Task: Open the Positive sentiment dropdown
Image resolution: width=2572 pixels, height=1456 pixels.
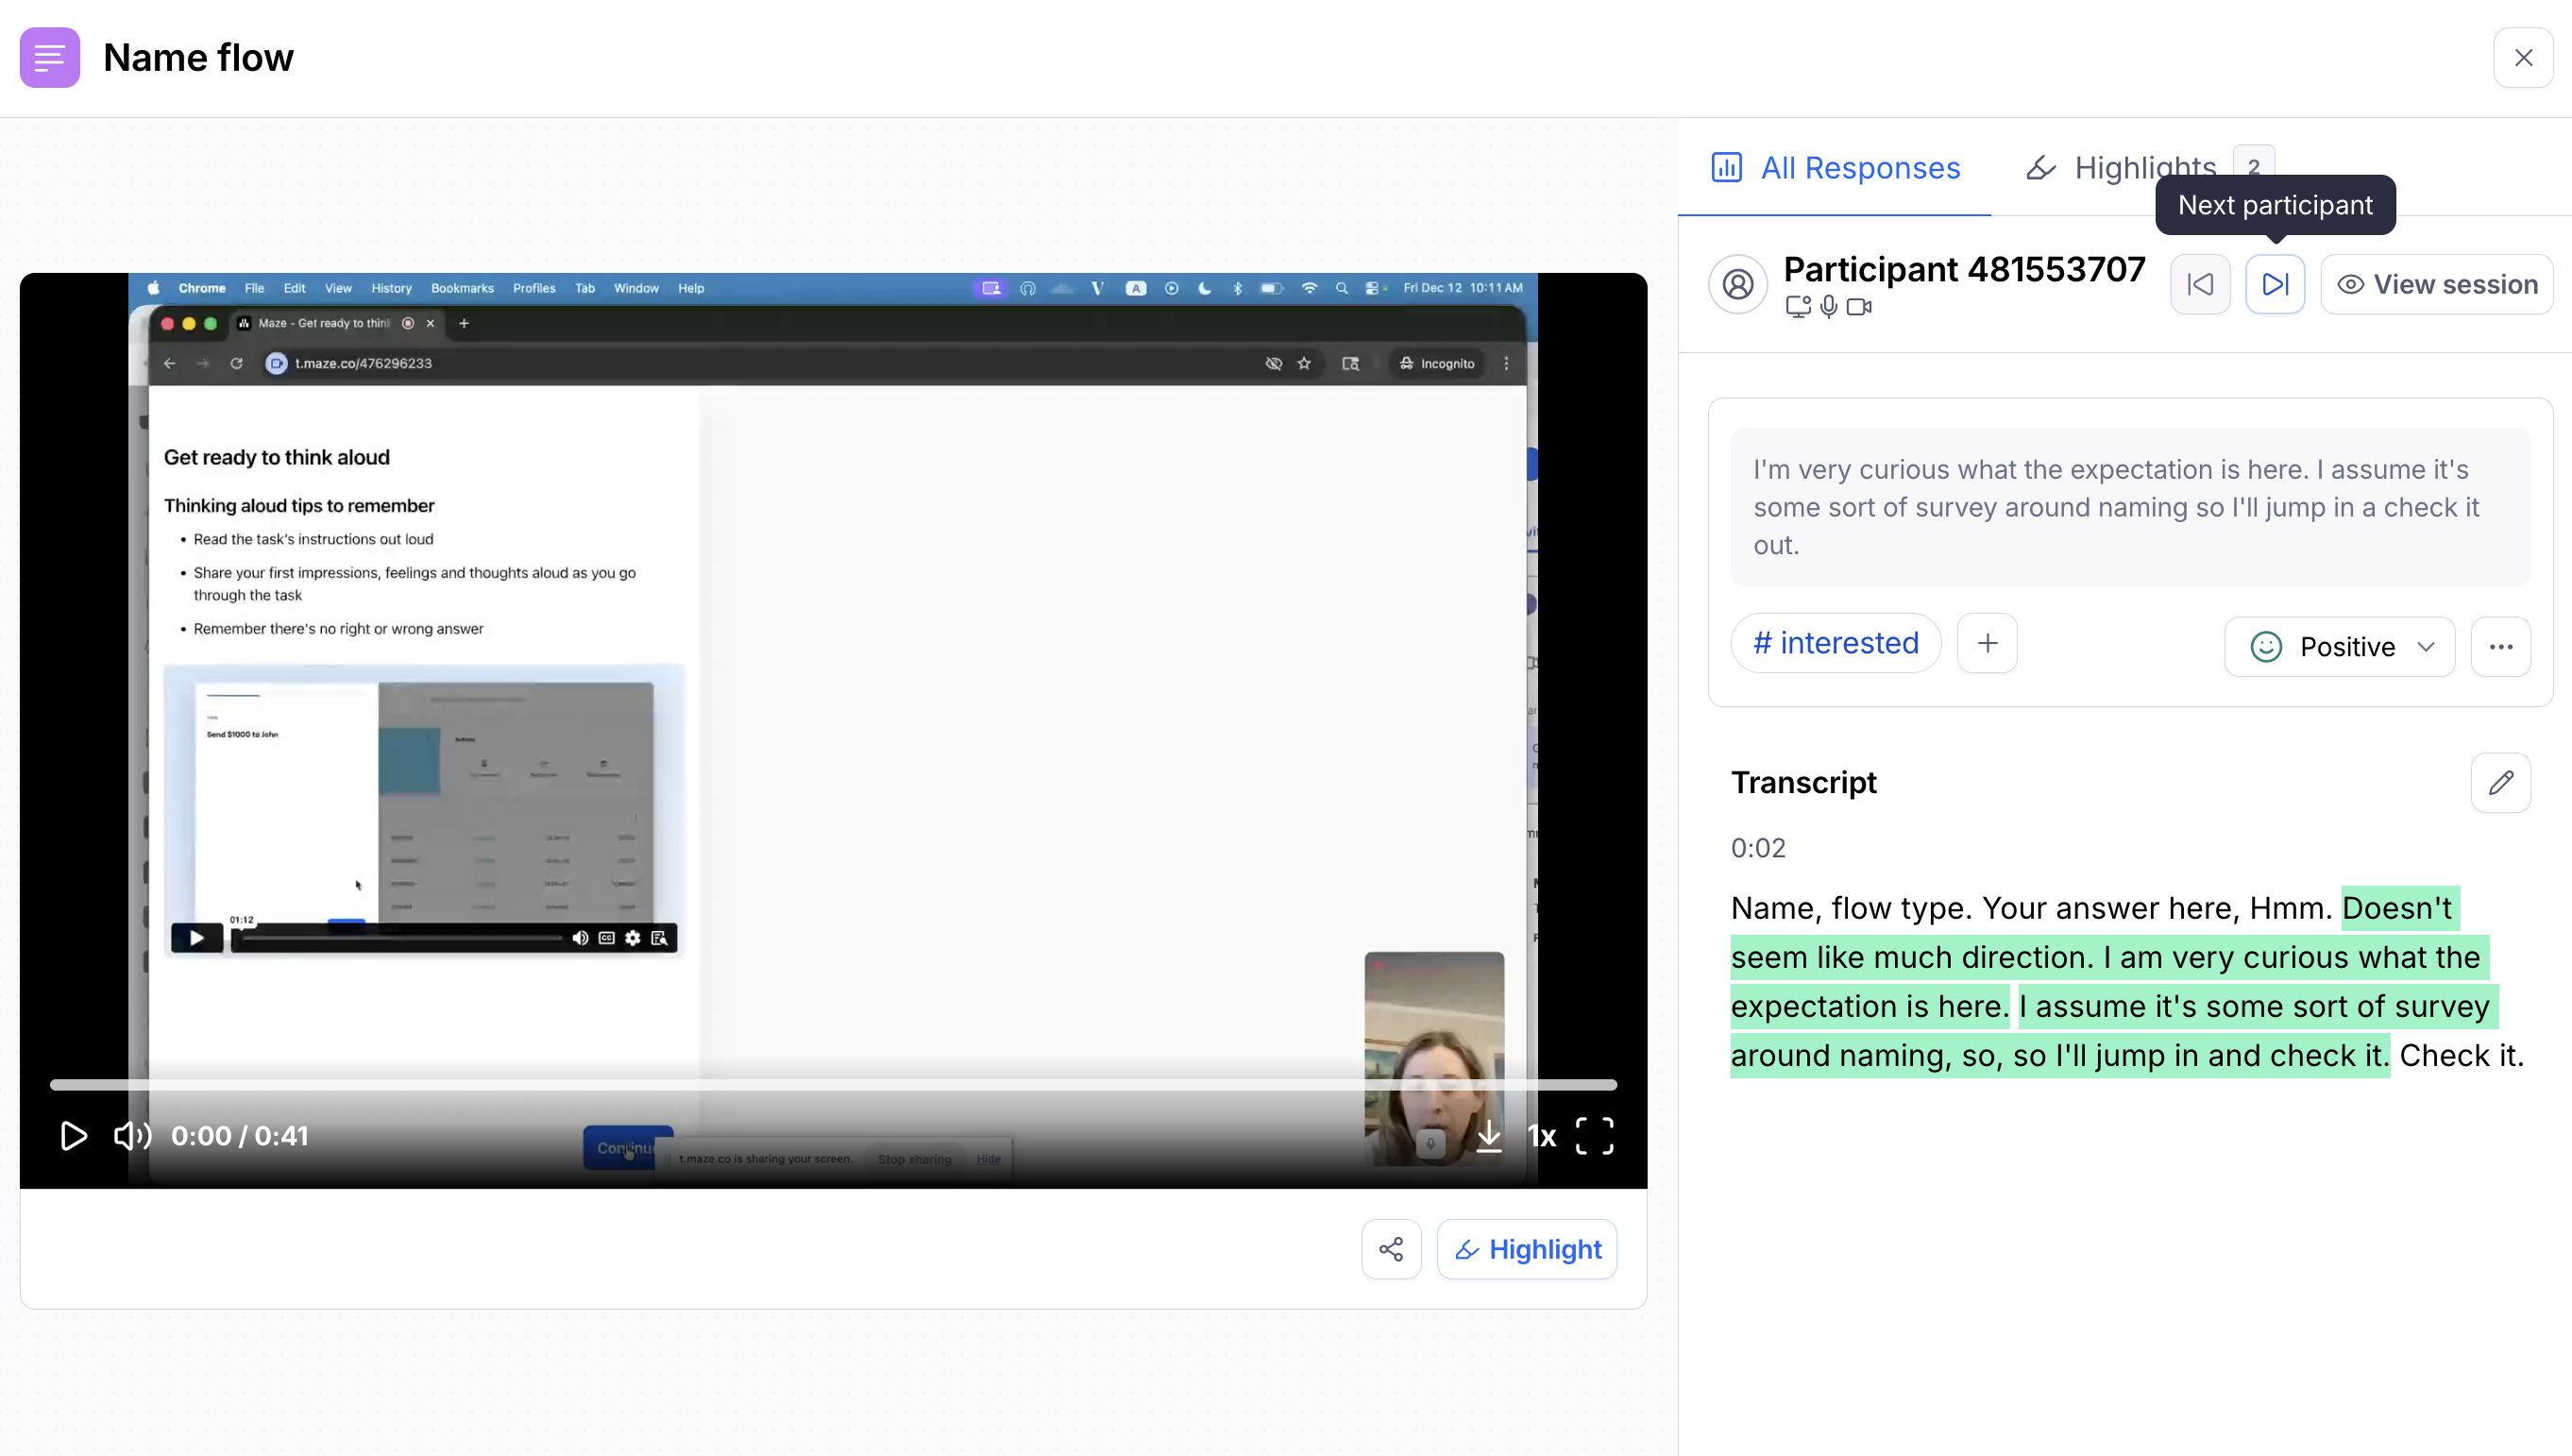Action: click(2340, 646)
